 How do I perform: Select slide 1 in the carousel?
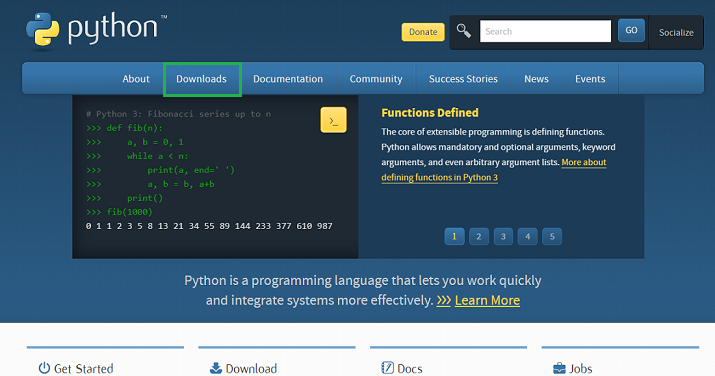(x=455, y=237)
